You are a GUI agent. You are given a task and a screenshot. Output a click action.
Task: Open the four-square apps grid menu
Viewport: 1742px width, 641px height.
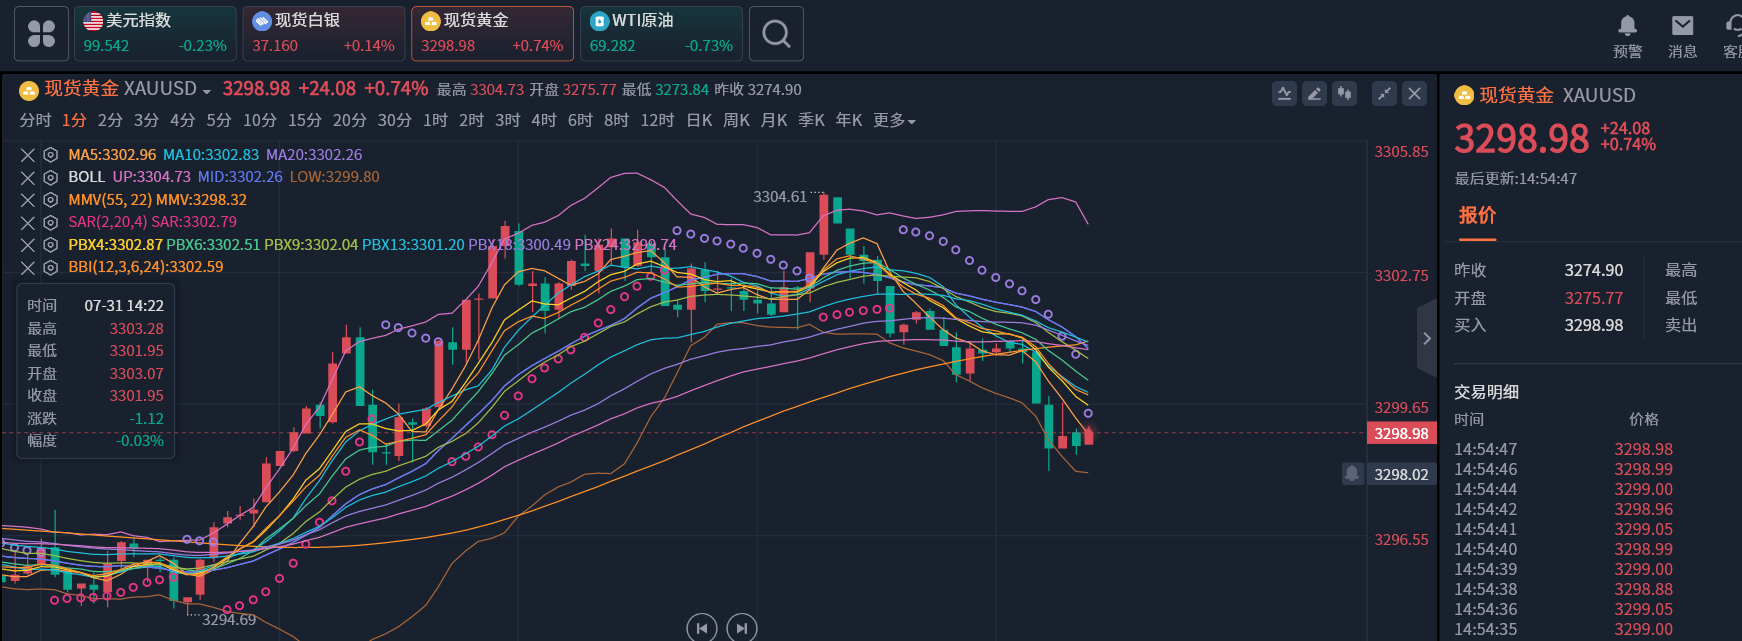point(41,34)
